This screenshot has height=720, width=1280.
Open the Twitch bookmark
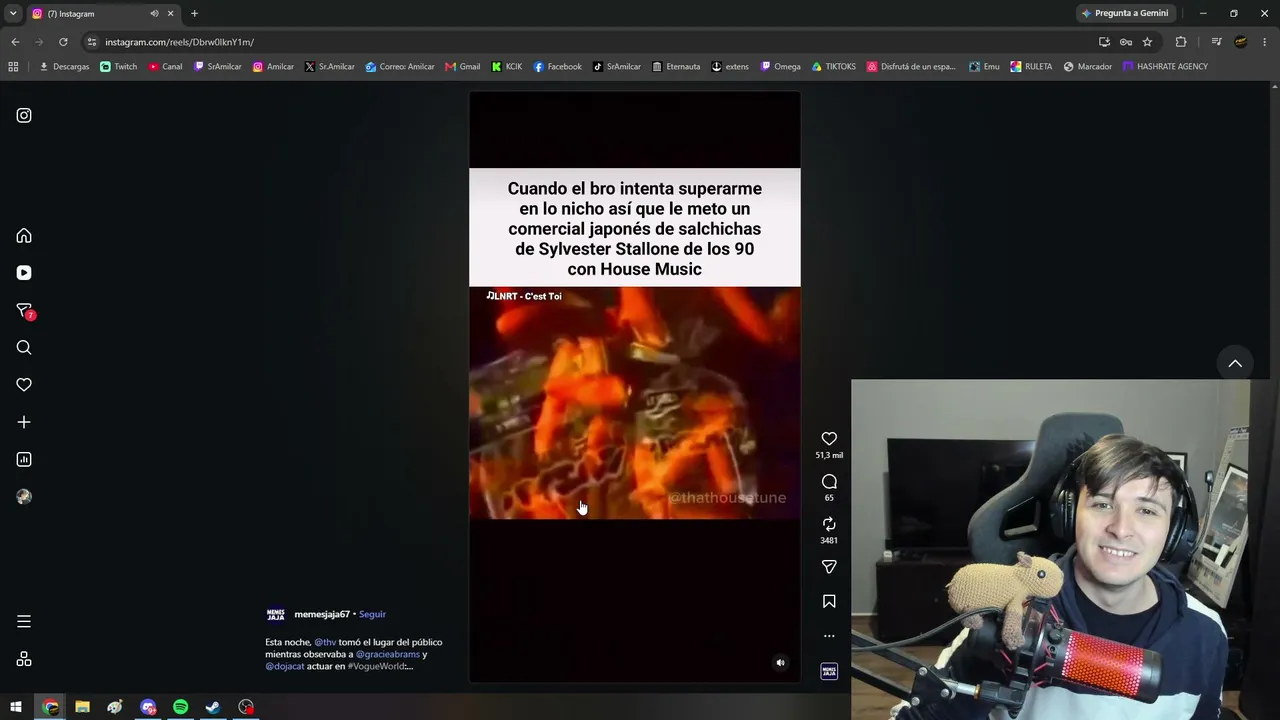click(119, 67)
